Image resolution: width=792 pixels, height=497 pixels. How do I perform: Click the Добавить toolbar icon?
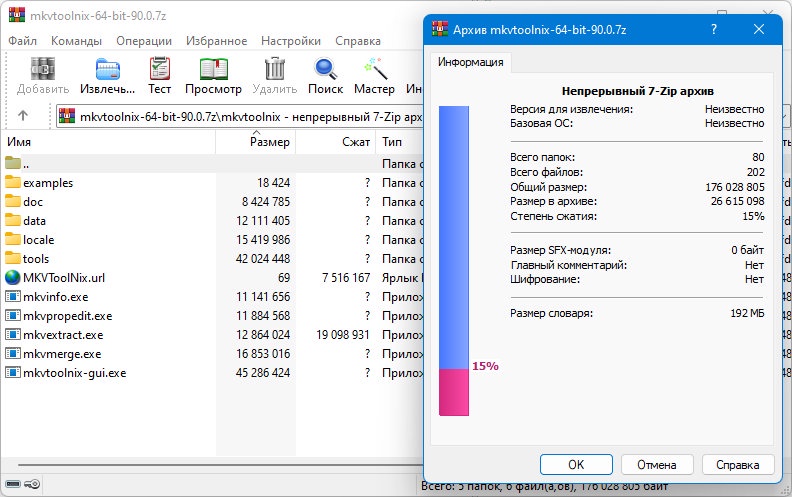43,69
